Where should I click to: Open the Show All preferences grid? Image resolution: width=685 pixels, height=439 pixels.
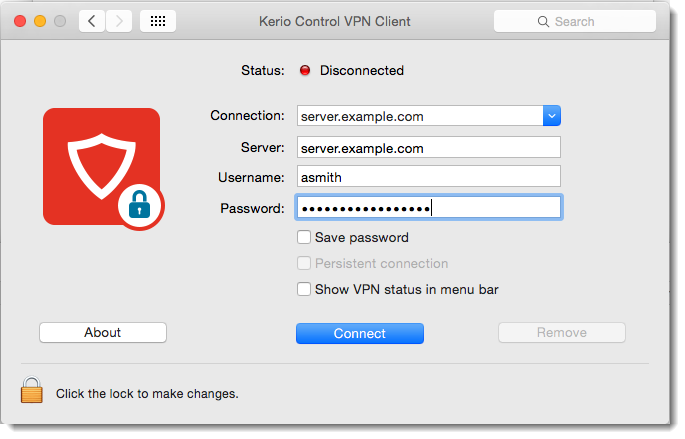[158, 21]
